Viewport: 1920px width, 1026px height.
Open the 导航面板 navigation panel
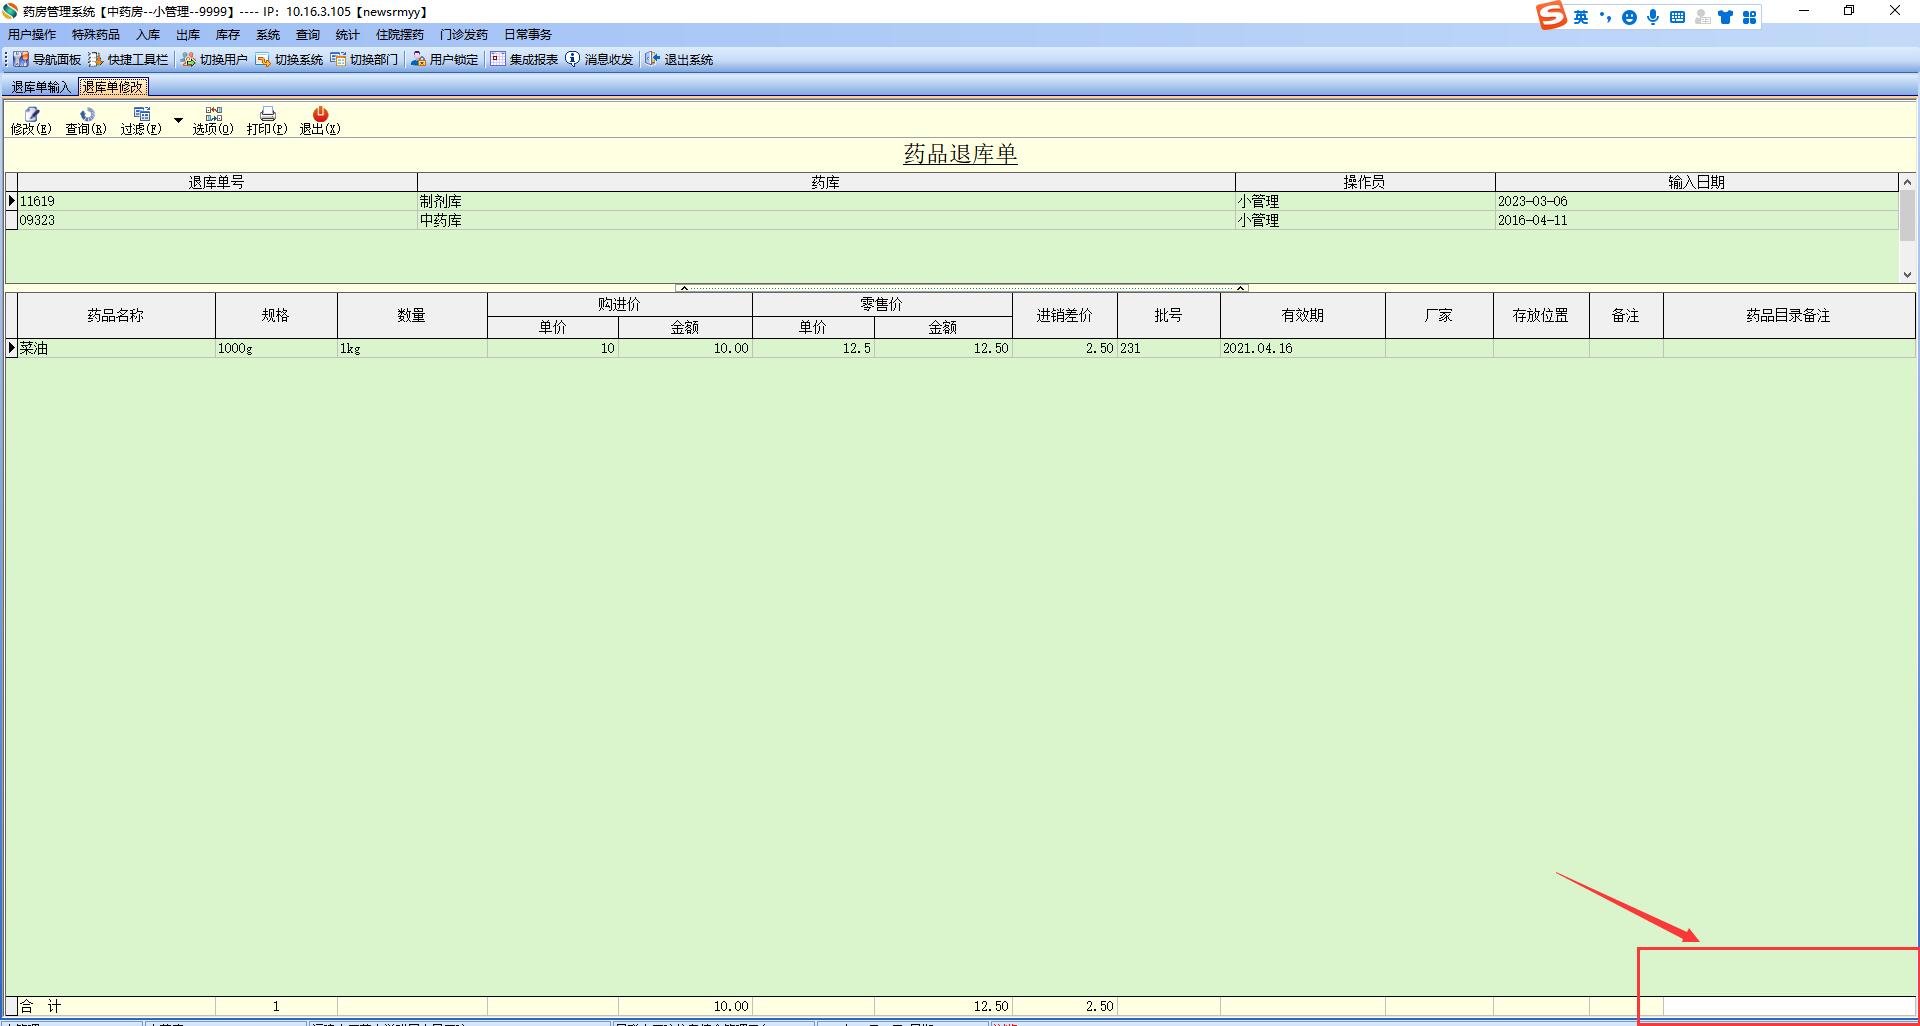(47, 59)
